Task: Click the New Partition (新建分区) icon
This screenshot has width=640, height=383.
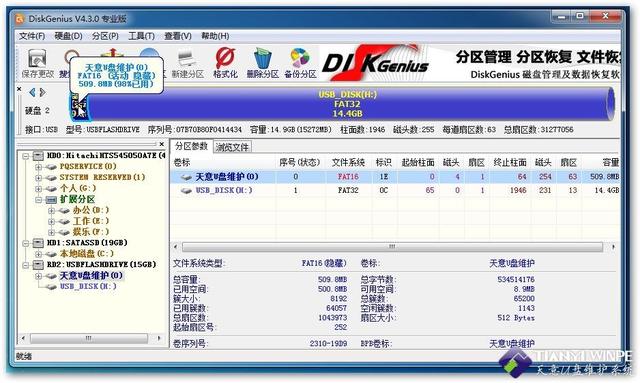Action: (187, 63)
